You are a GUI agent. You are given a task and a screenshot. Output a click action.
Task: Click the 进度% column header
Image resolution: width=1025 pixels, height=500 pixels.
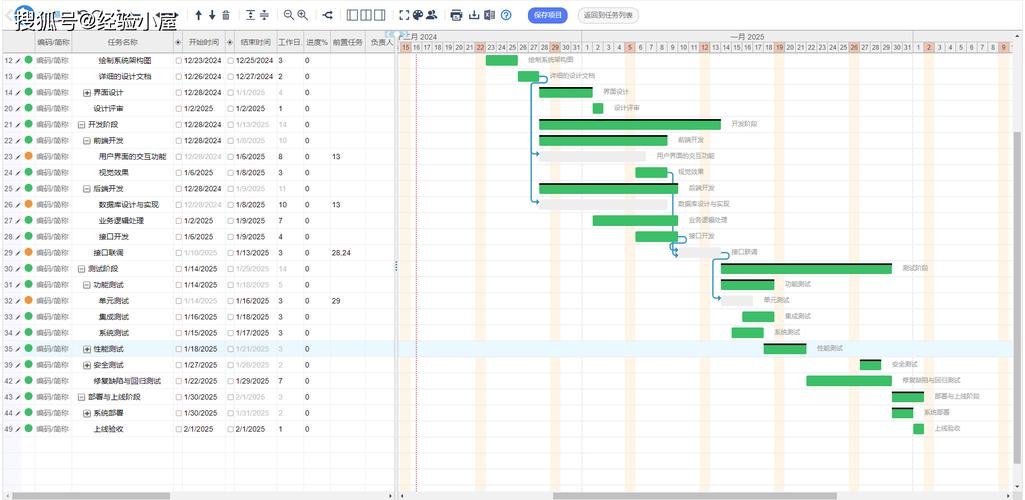coord(316,42)
